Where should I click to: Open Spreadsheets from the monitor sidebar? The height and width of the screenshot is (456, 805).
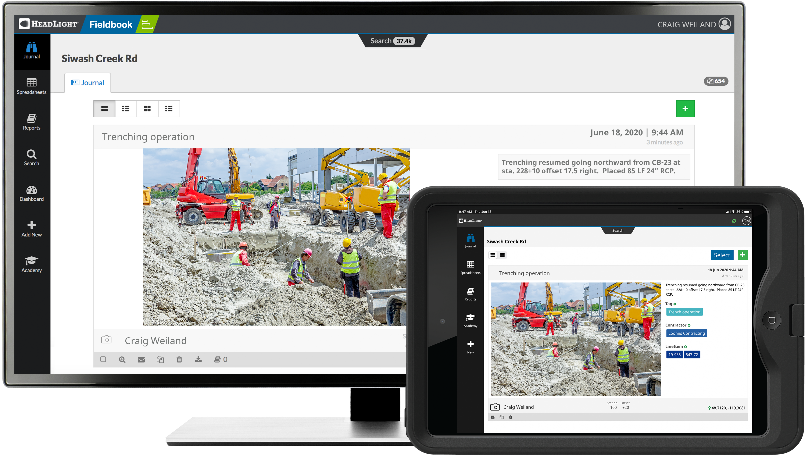pyautogui.click(x=32, y=86)
